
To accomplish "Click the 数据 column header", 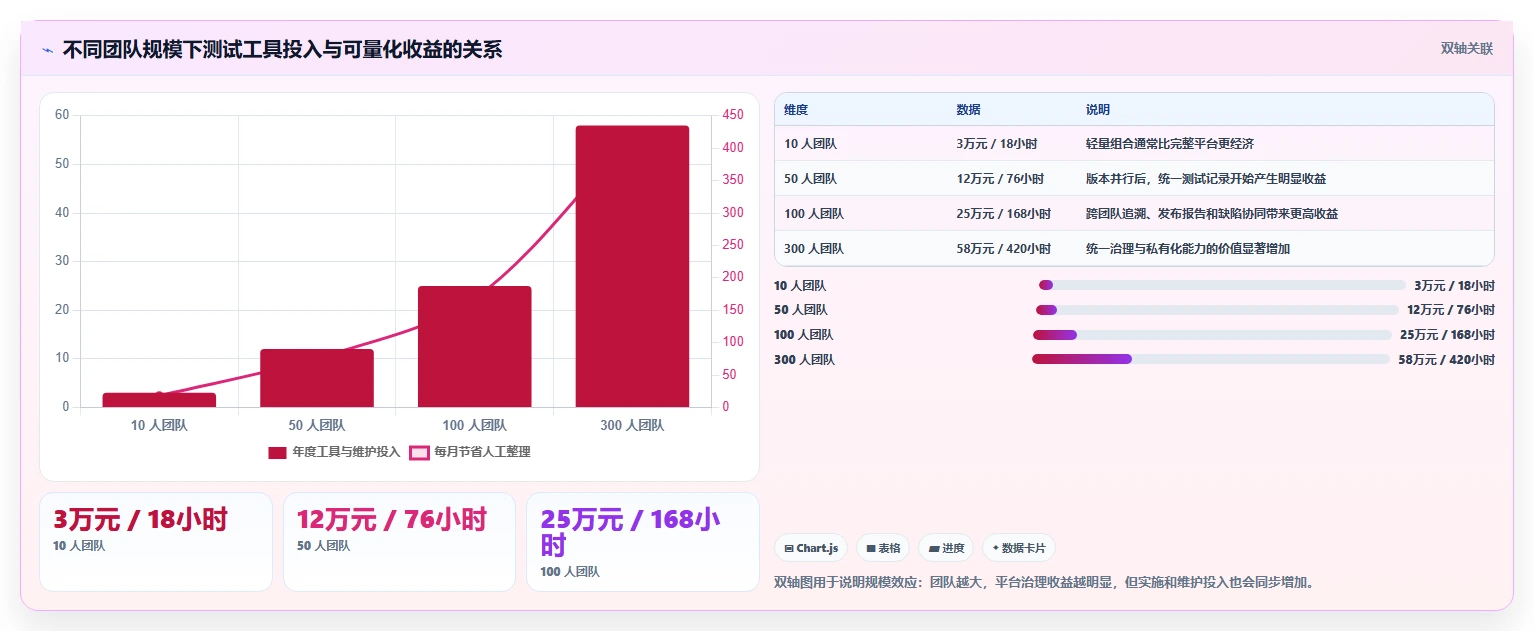I will (x=968, y=110).
